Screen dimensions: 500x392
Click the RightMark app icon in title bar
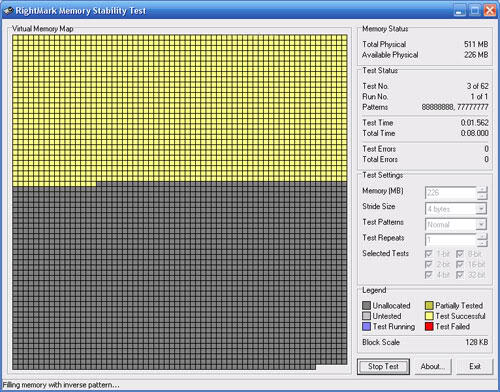(x=9, y=11)
